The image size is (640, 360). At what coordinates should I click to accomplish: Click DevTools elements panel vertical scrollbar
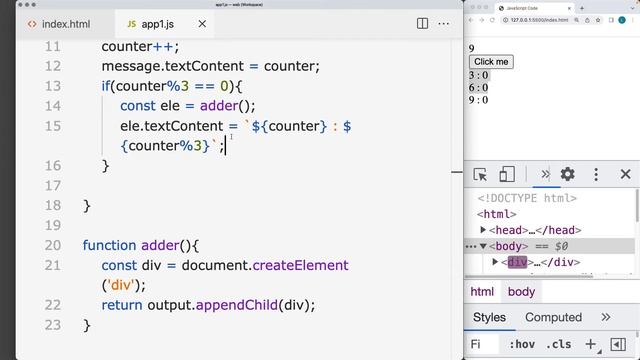click(x=637, y=206)
